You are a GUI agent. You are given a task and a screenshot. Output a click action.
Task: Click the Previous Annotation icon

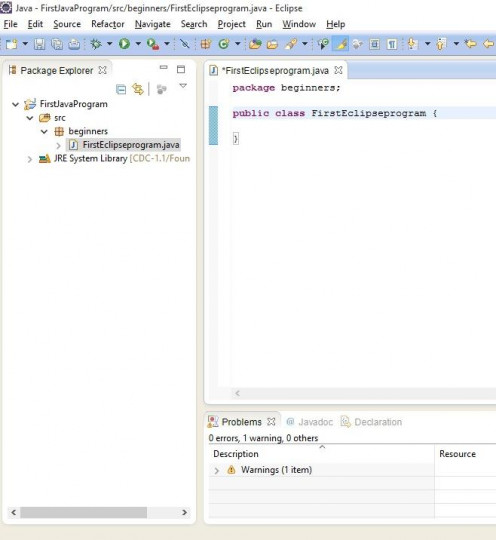pyautogui.click(x=441, y=44)
